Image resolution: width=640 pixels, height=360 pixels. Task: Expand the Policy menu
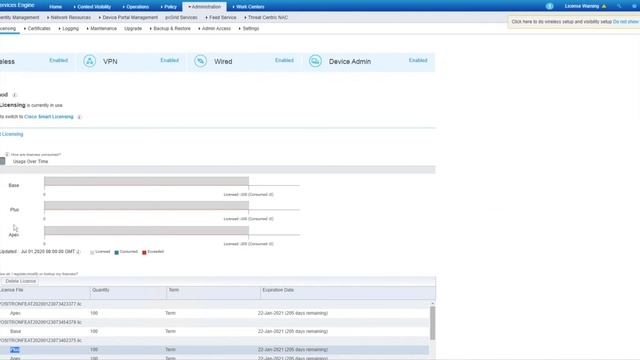point(169,7)
